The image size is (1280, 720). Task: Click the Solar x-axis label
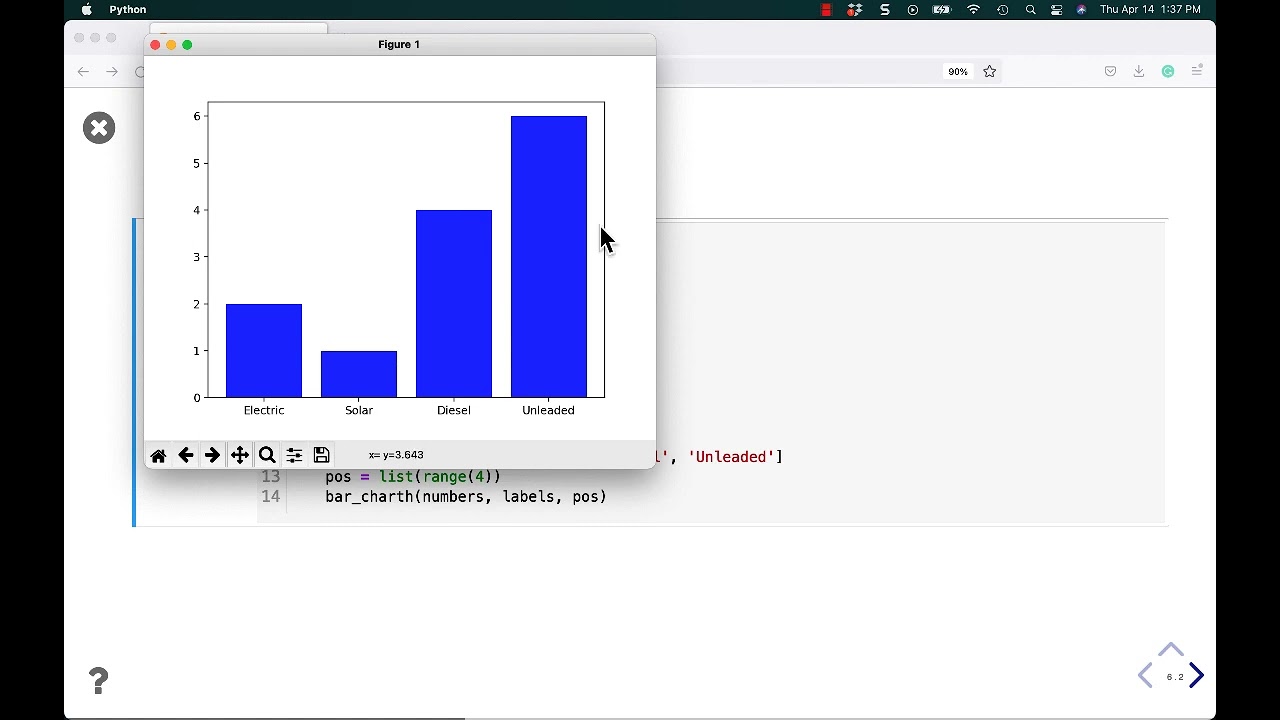[359, 410]
